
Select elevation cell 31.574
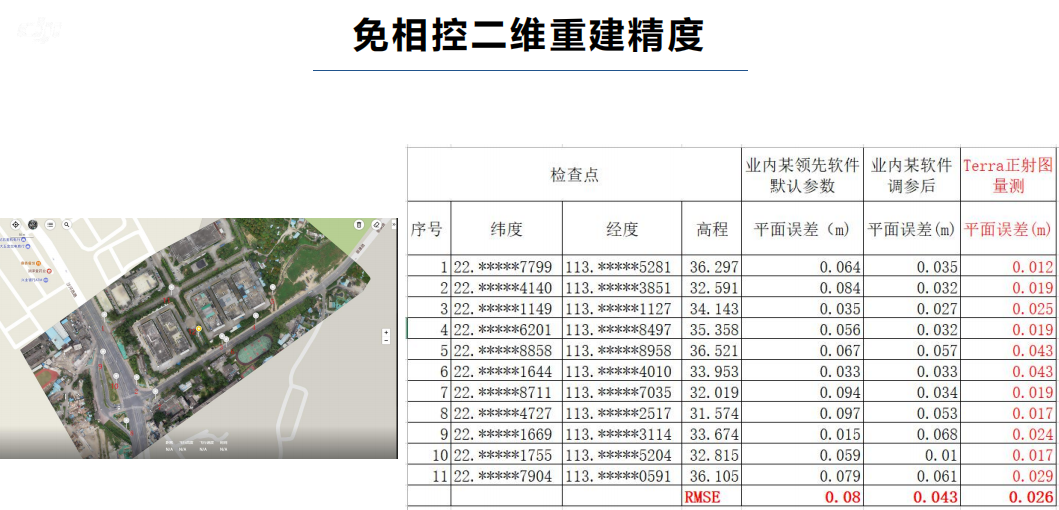pos(712,413)
